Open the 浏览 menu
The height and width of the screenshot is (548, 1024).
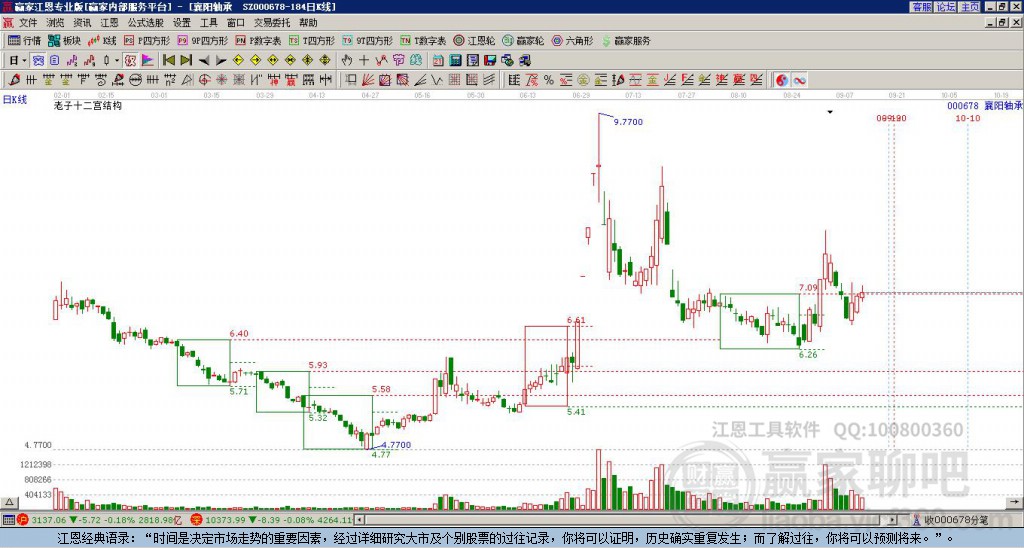tap(55, 23)
